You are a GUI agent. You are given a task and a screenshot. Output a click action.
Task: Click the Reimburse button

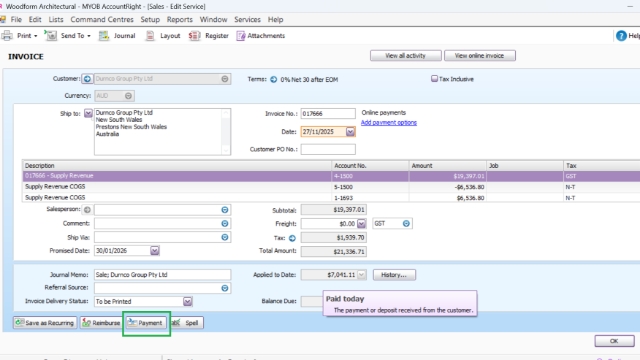click(101, 323)
